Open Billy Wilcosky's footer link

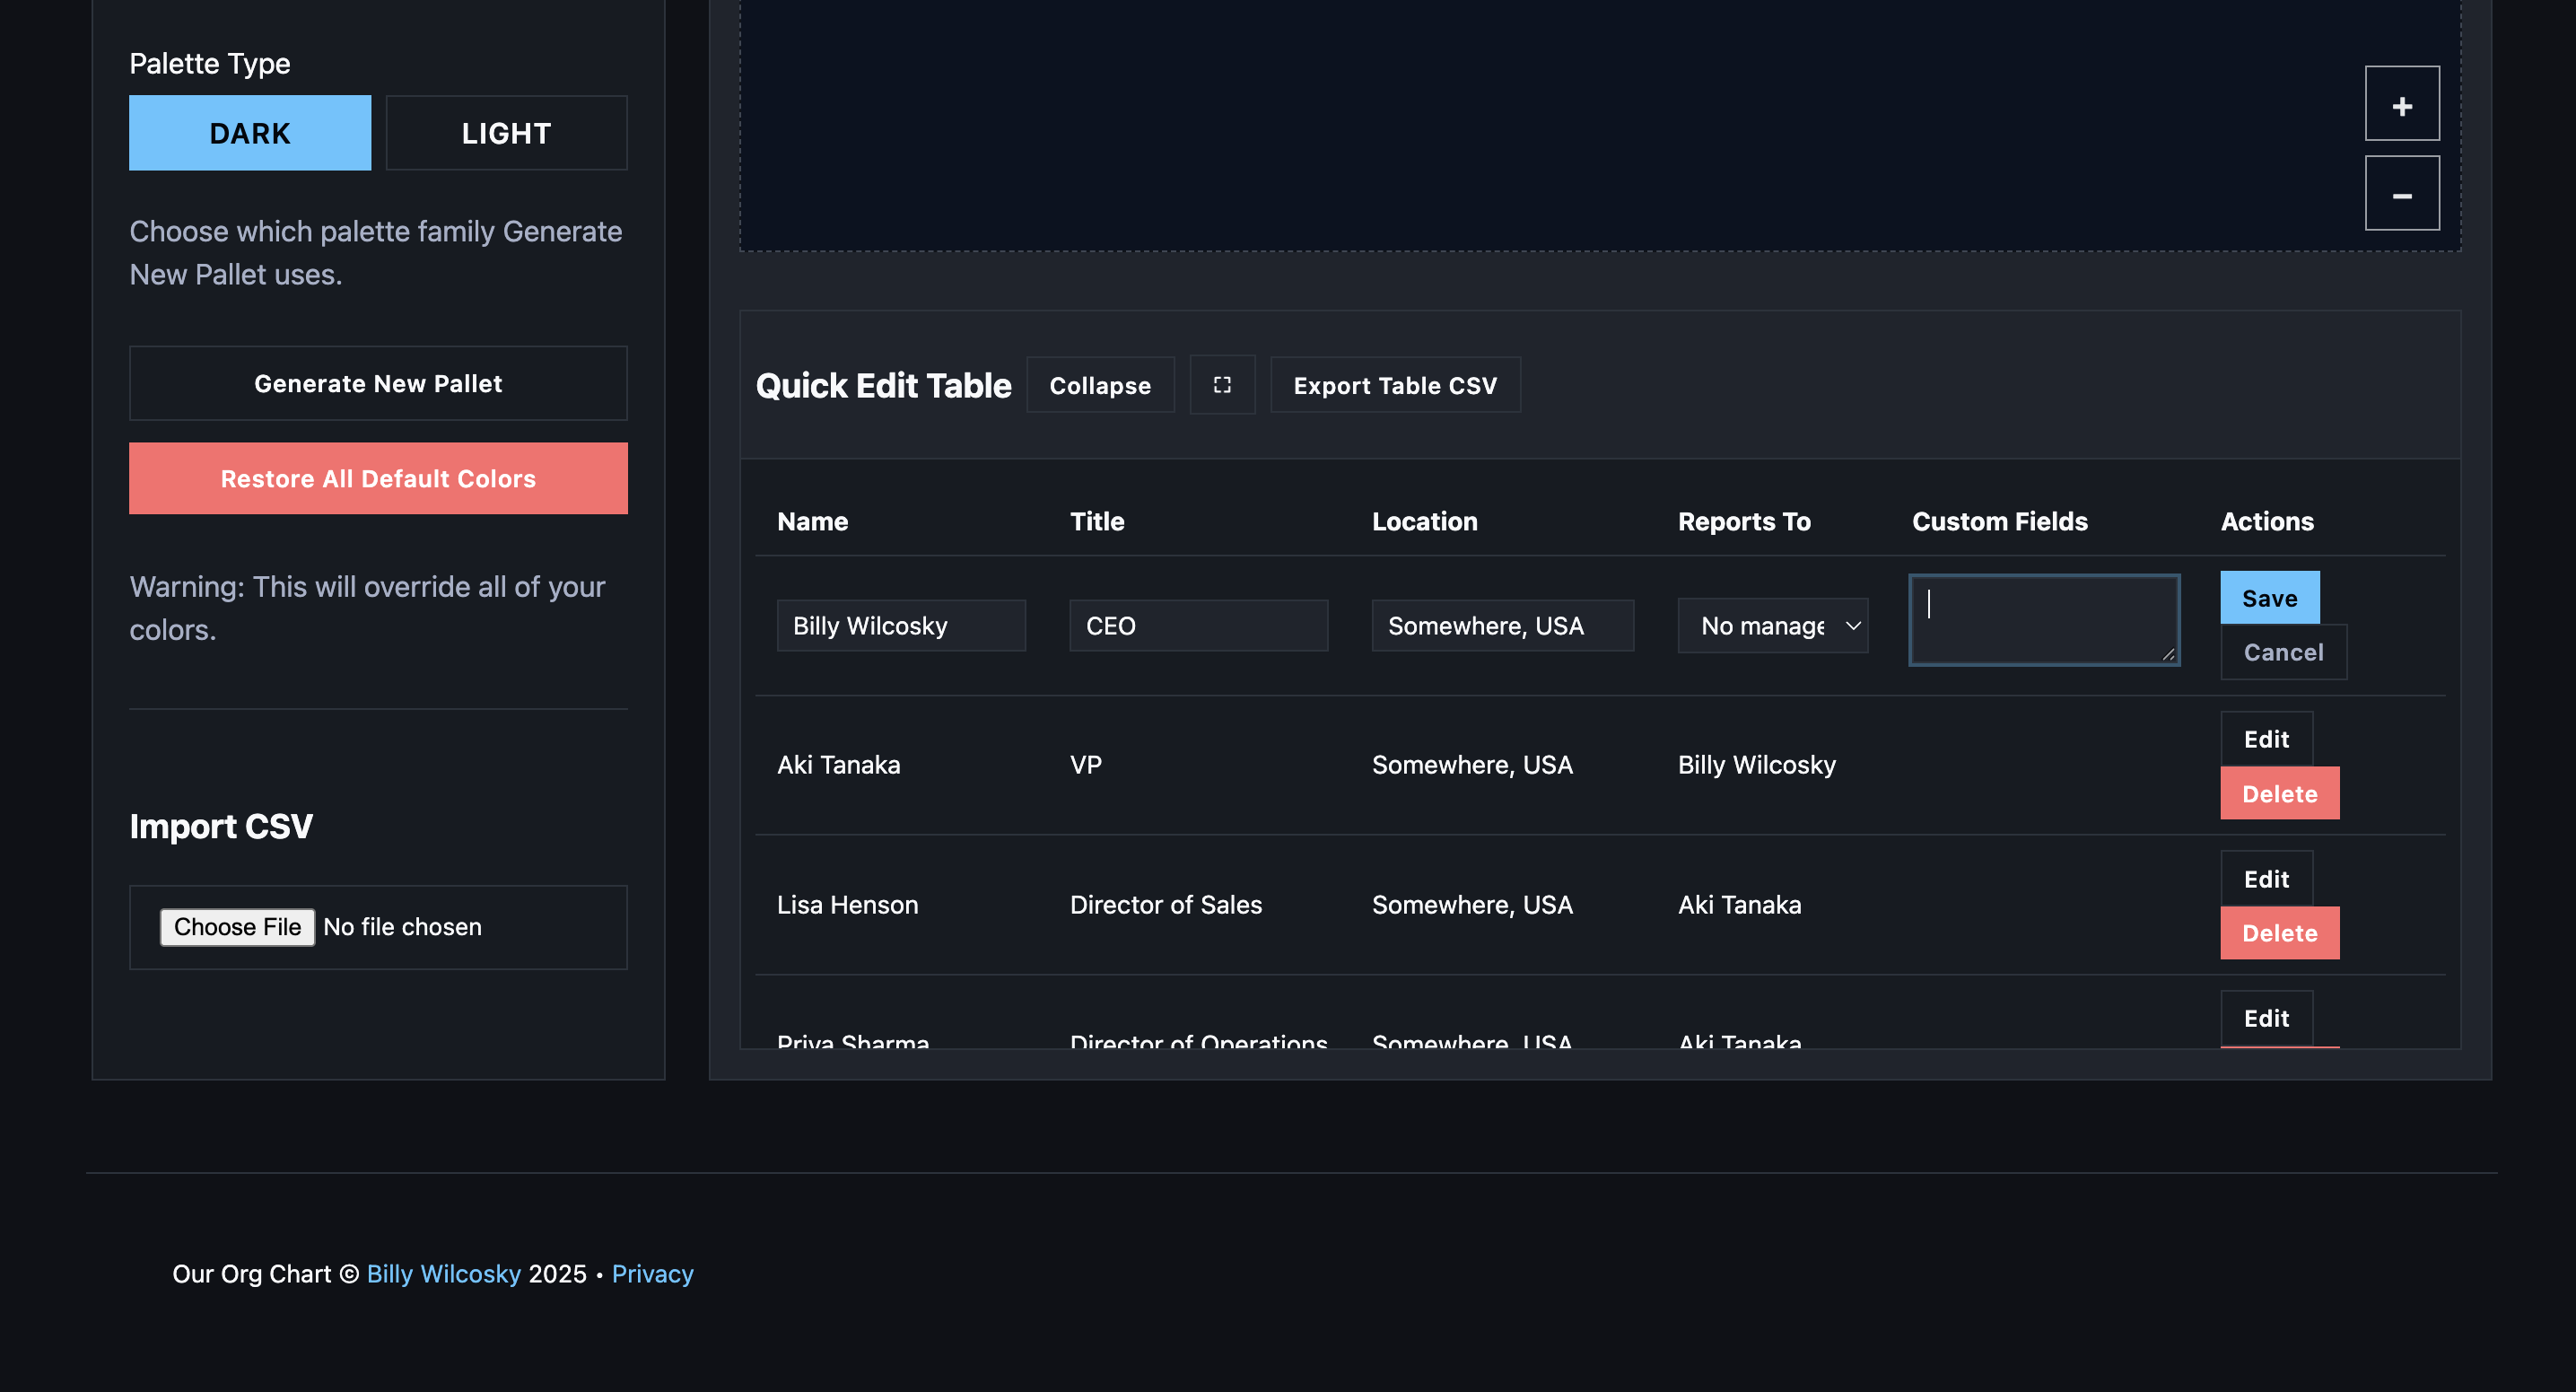443,1273
